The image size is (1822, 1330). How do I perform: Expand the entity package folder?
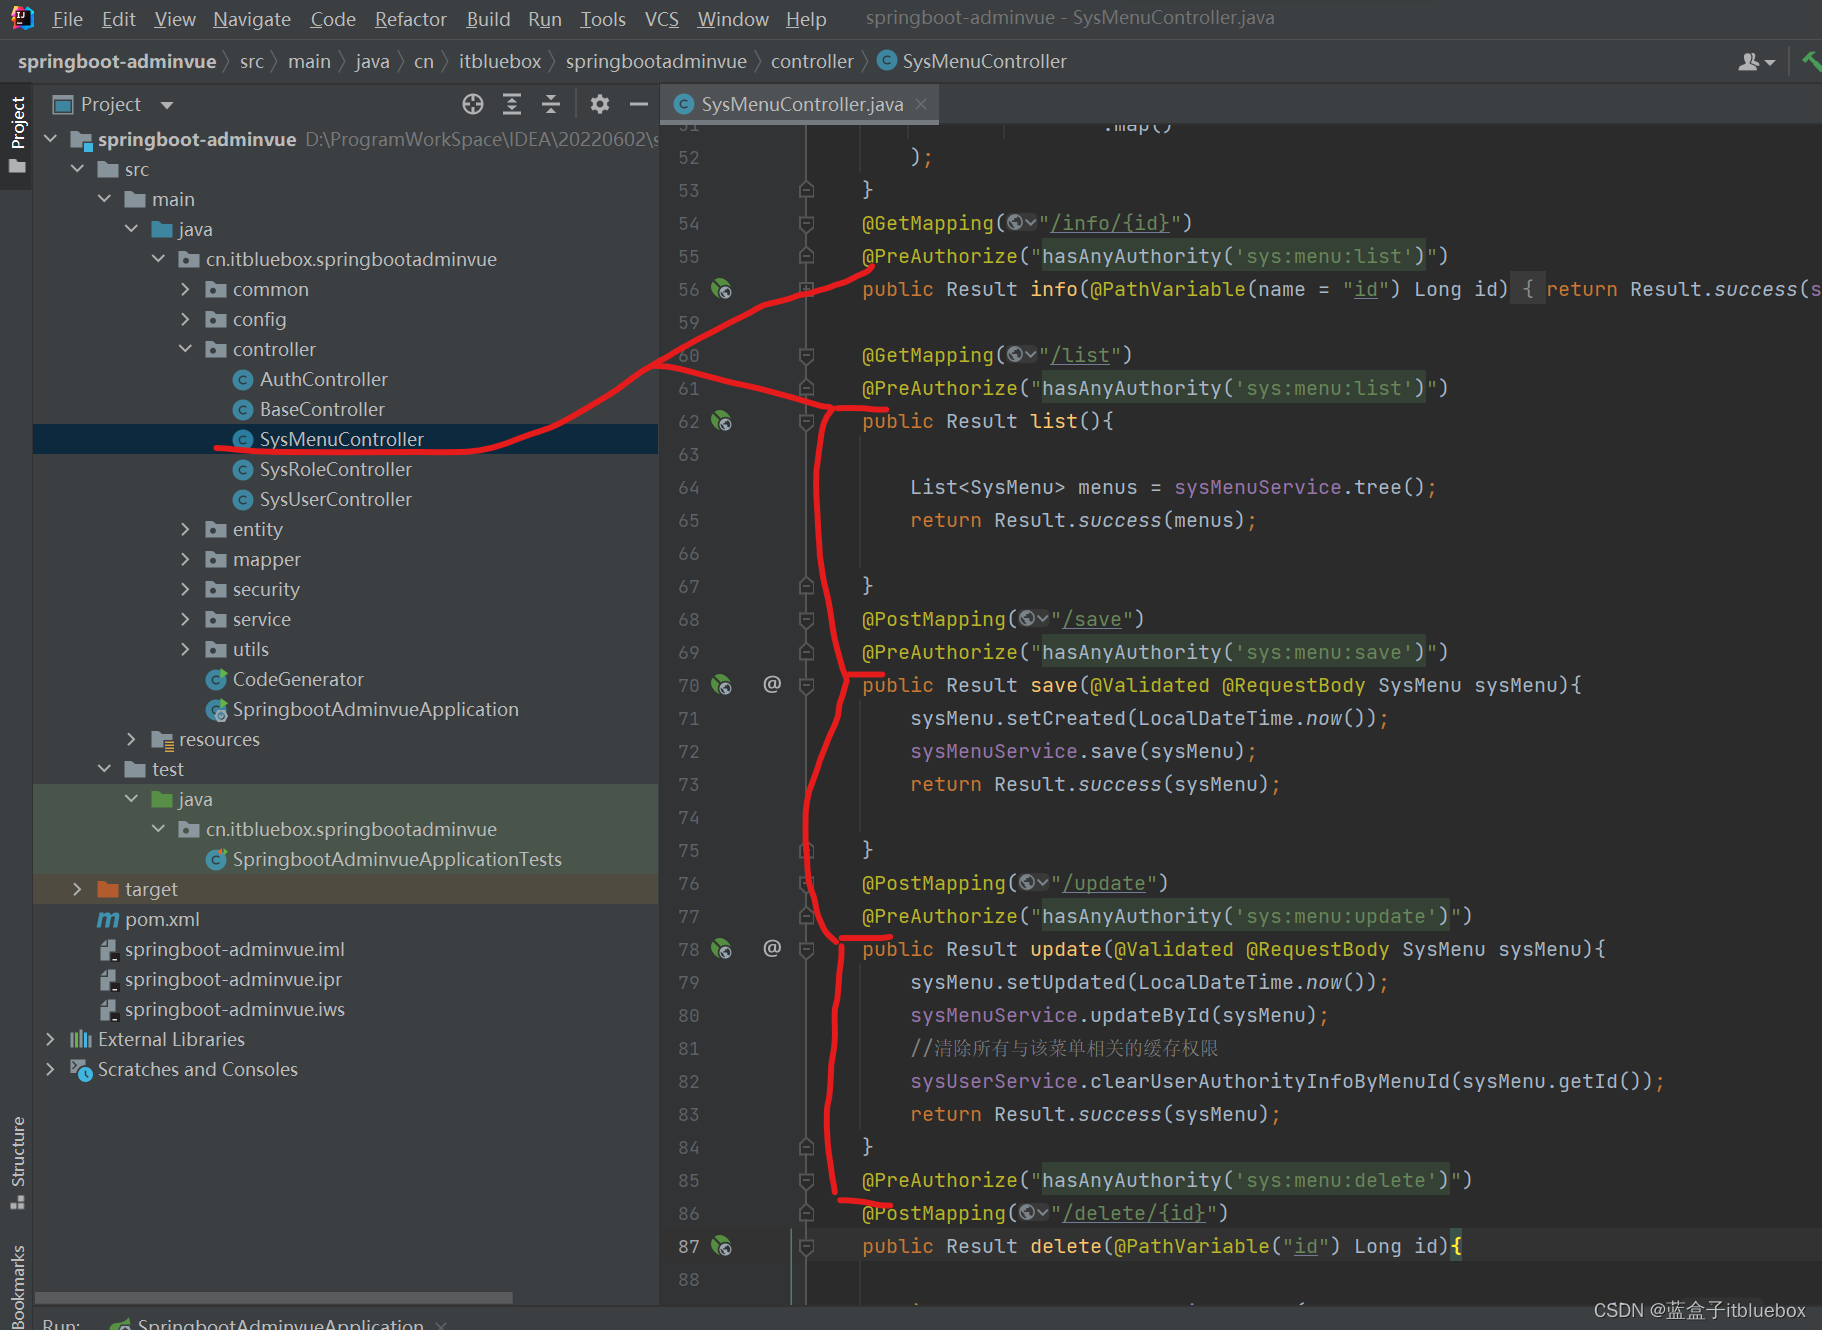[x=185, y=529]
